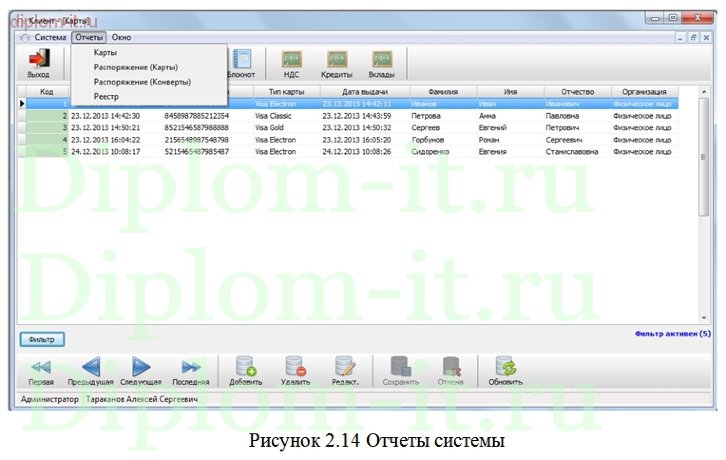Viewport: 726px width, 460px height.
Task: Select Реестр from the reports menu
Action: coord(106,97)
